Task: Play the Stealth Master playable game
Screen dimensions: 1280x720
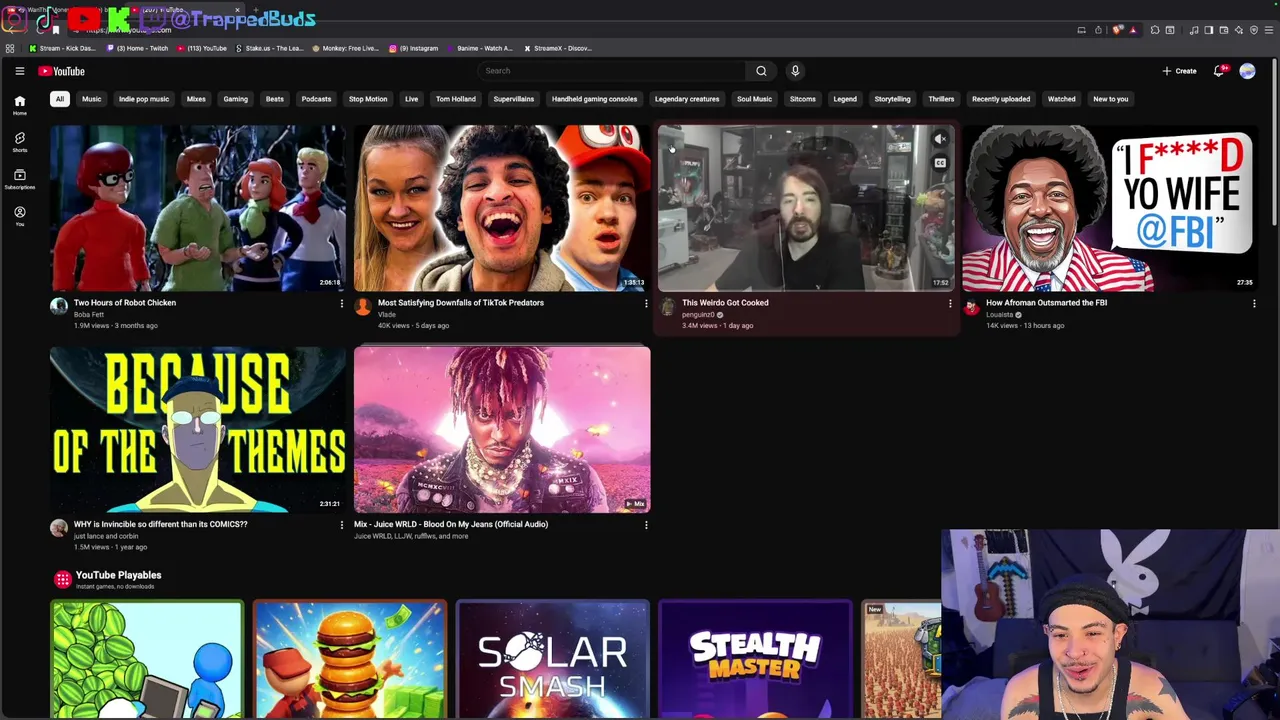Action: (x=755, y=660)
